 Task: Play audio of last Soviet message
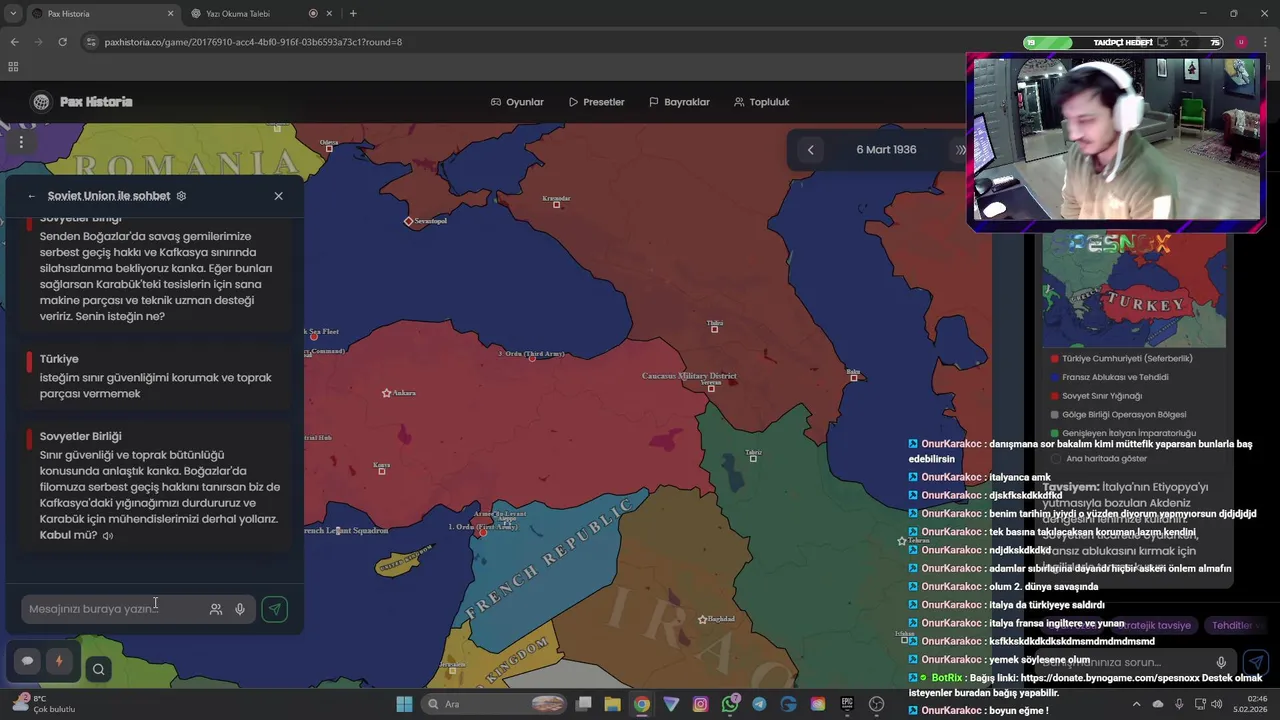[108, 536]
